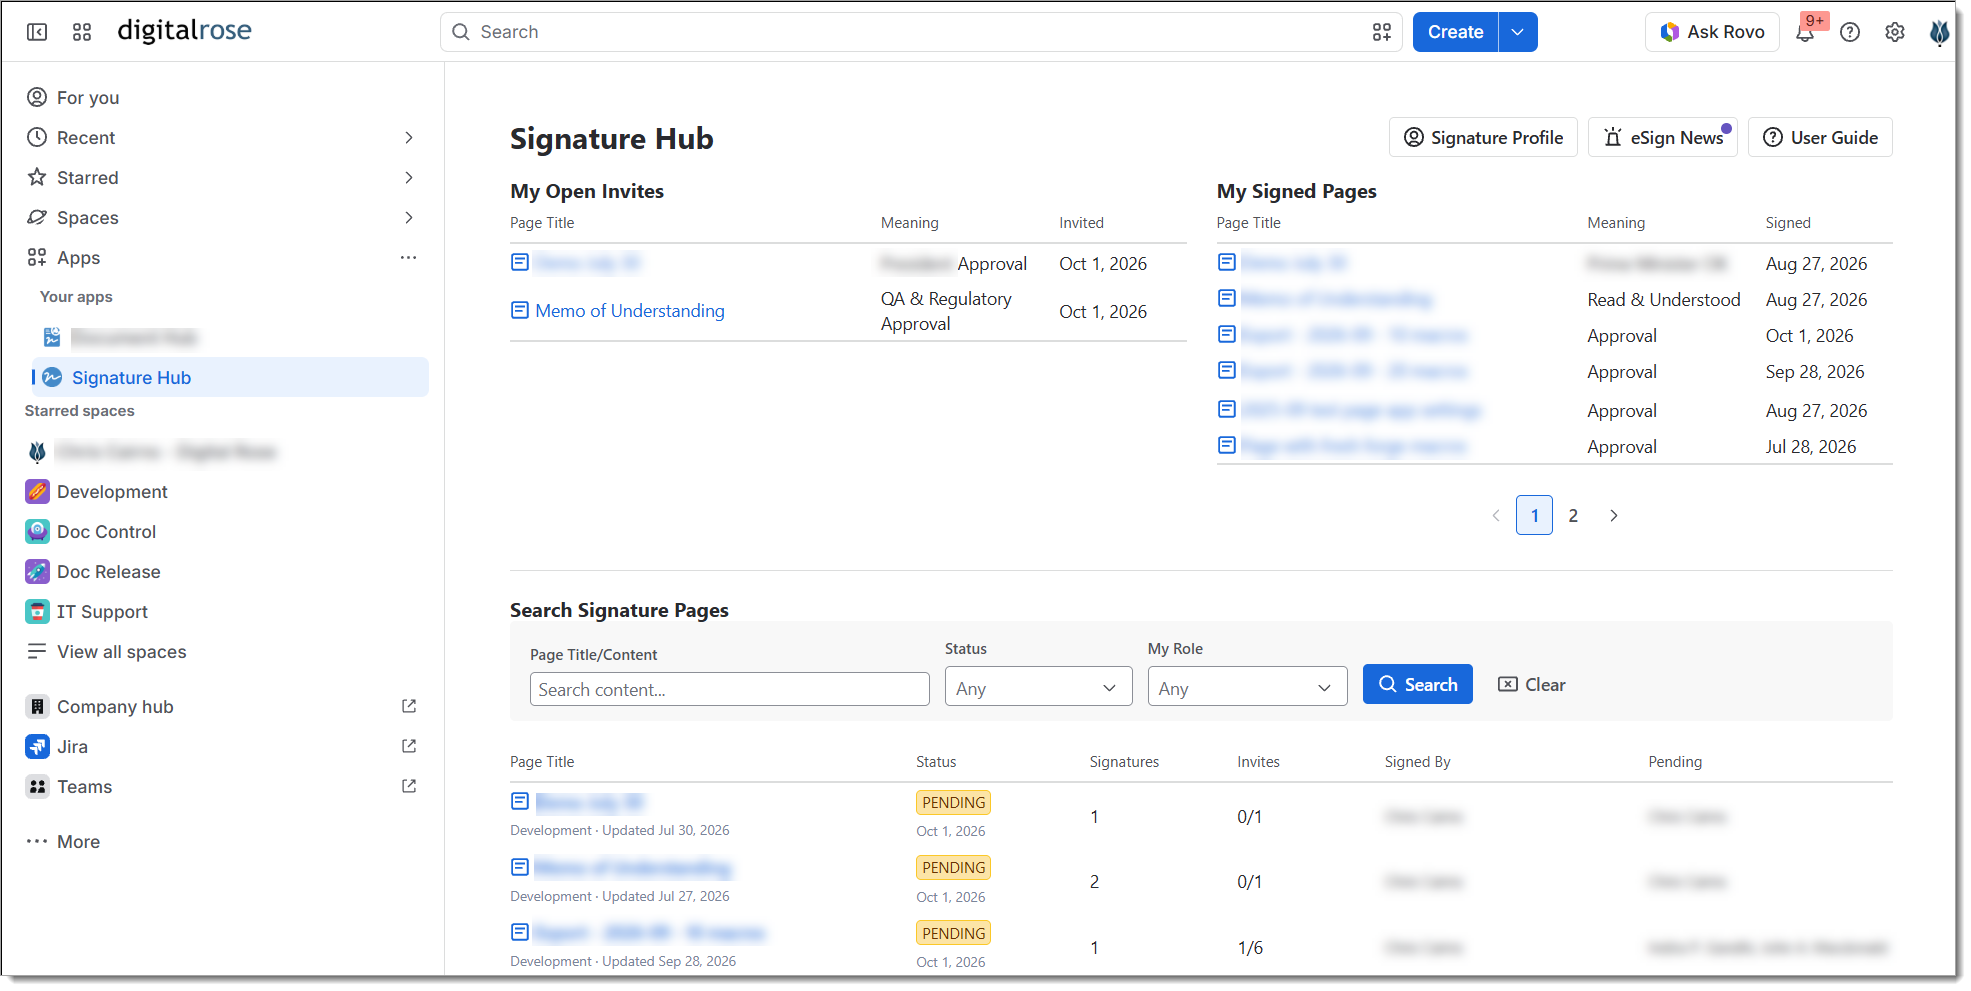Screen dimensions: 1971x991
Task: Click the Development space icon
Action: point(37,491)
